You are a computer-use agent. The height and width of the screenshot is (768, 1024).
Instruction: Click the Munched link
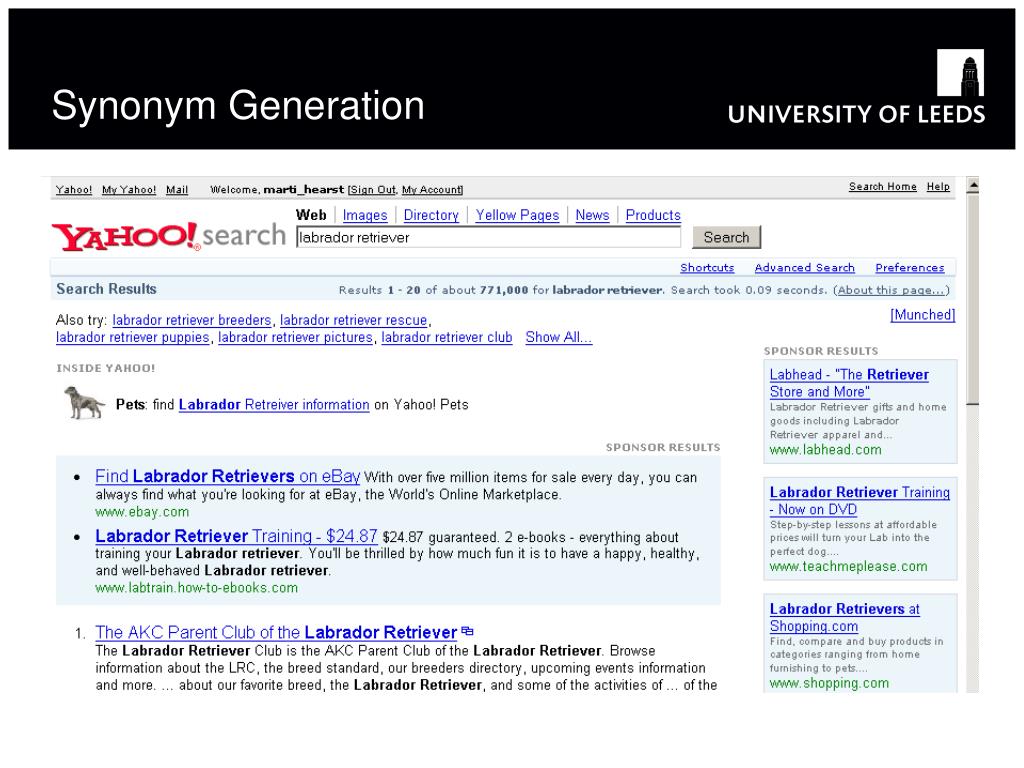coord(923,315)
